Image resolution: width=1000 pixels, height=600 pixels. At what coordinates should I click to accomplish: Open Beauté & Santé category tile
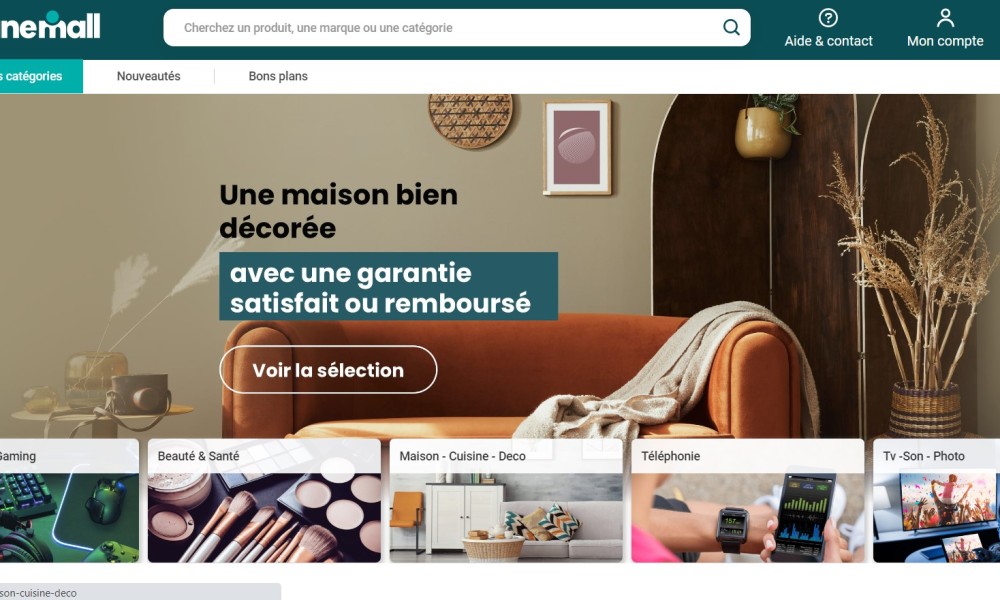(x=264, y=501)
